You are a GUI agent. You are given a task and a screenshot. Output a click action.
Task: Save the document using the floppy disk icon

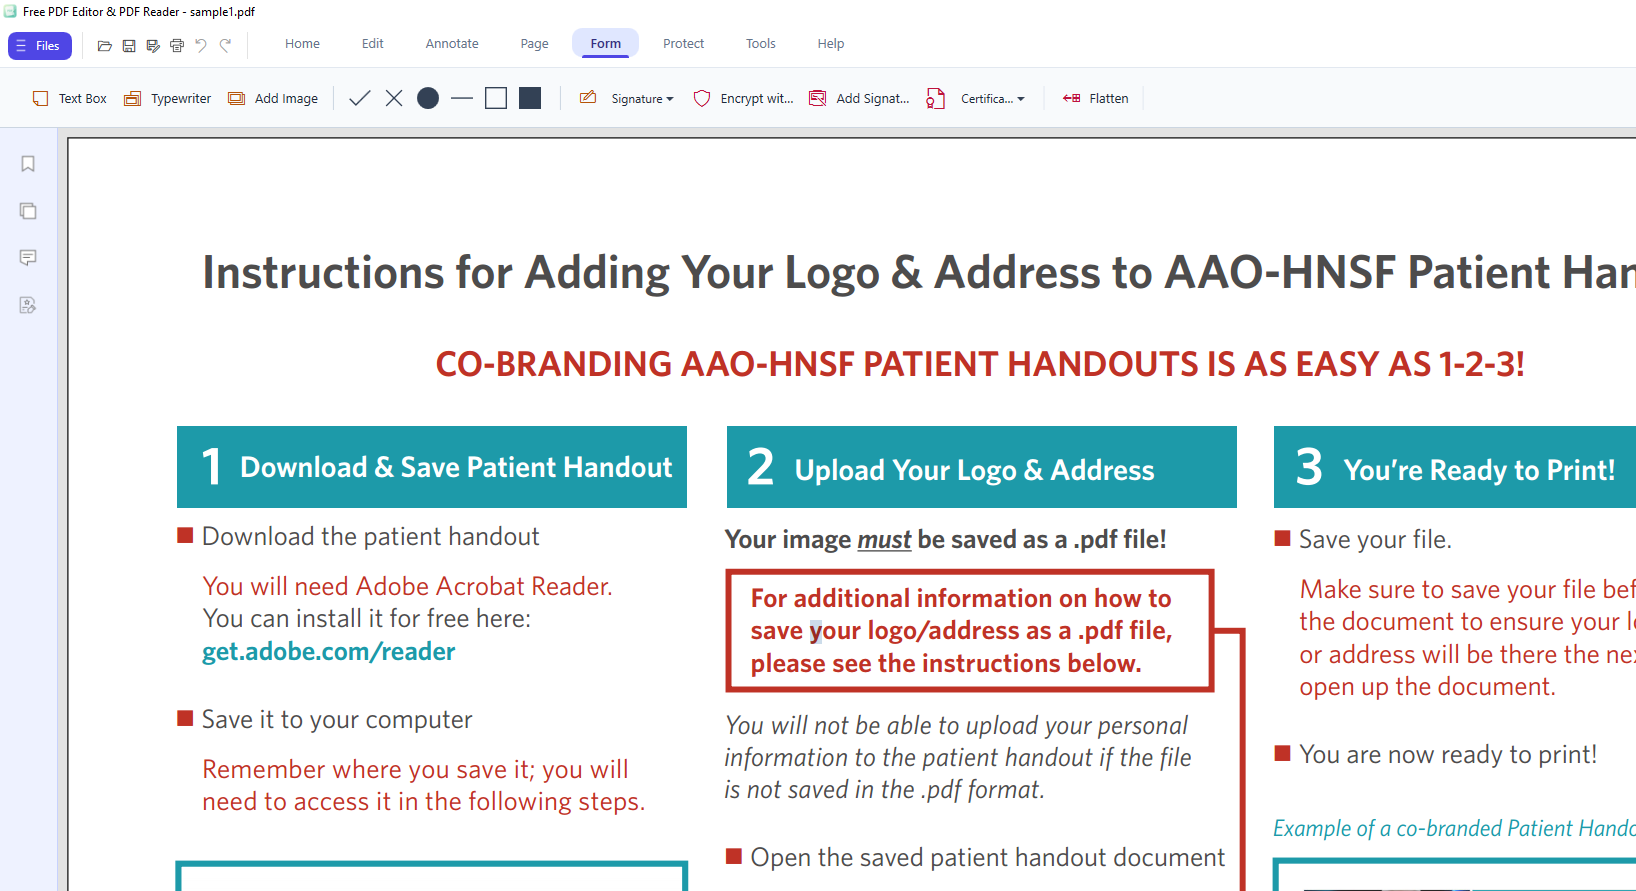[x=129, y=45]
